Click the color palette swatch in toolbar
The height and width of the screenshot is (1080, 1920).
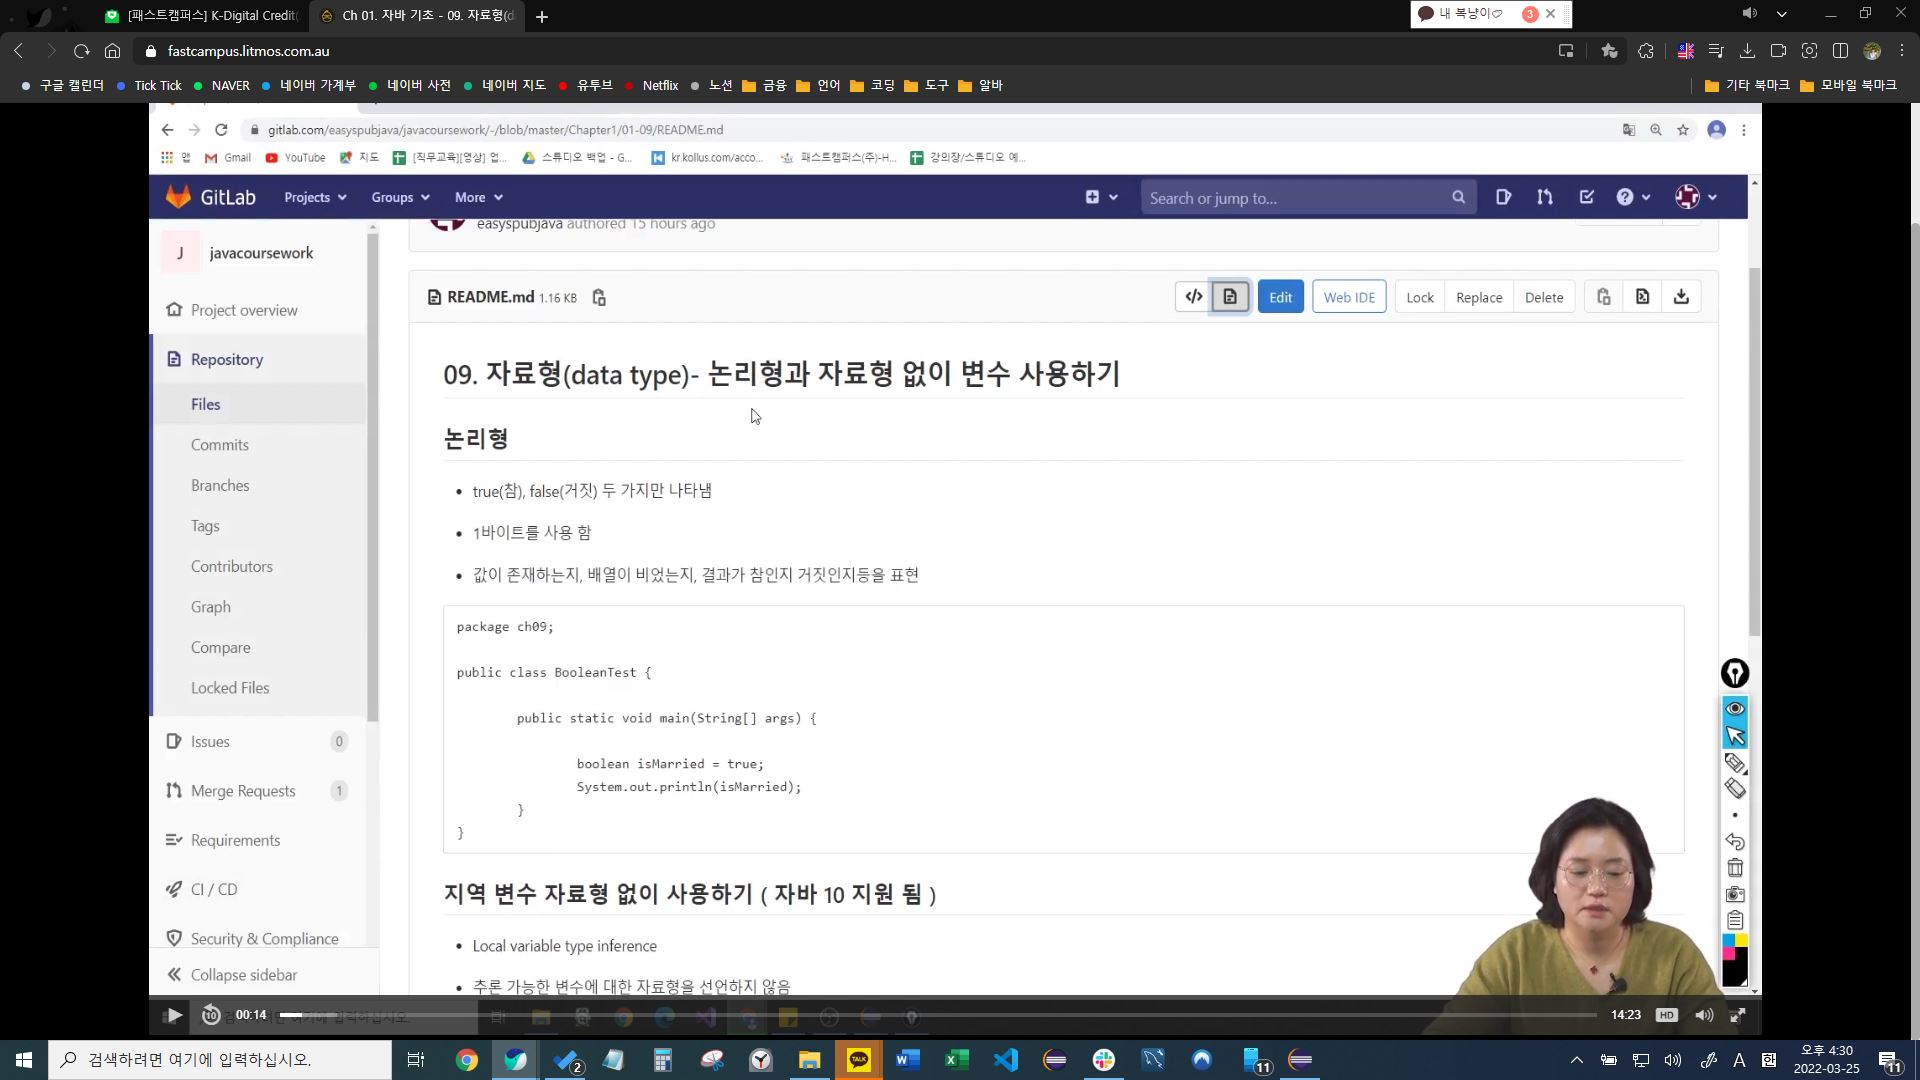[1735, 948]
